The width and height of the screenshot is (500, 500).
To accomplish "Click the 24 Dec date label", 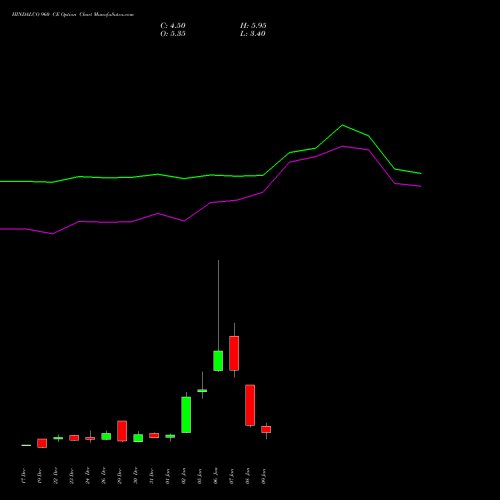I will tap(88, 476).
